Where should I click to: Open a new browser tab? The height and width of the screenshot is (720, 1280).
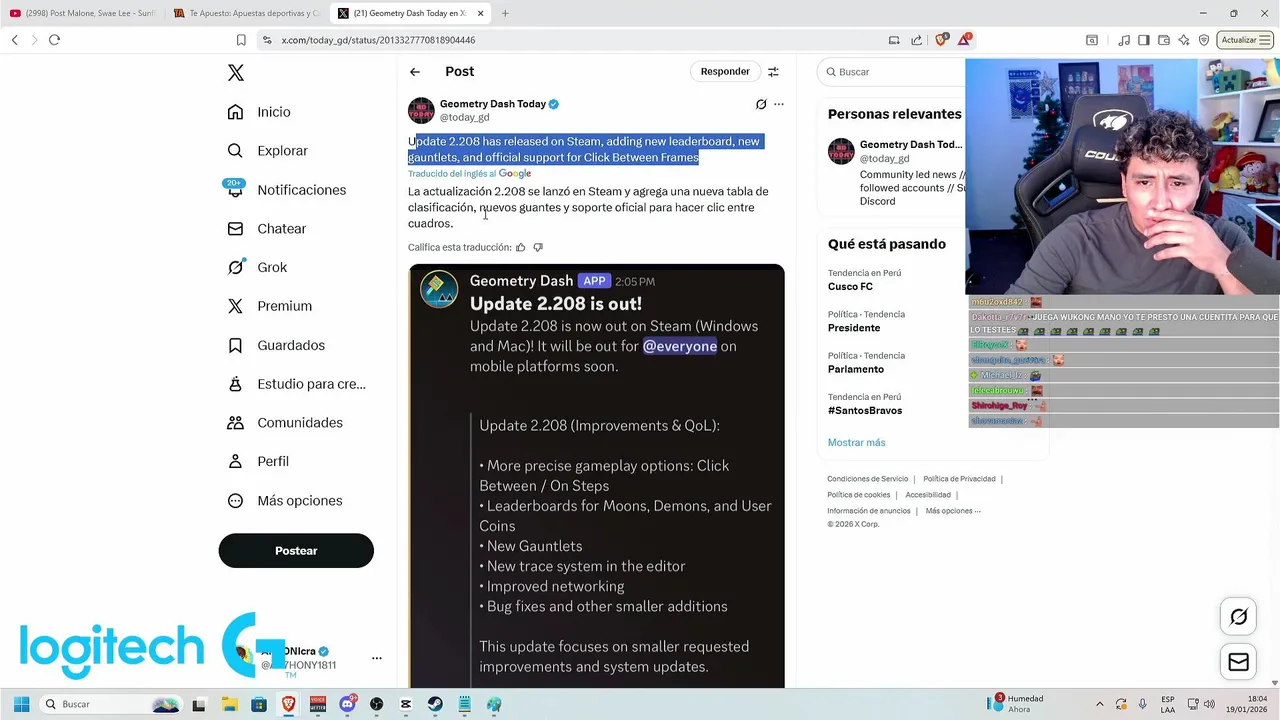505,13
